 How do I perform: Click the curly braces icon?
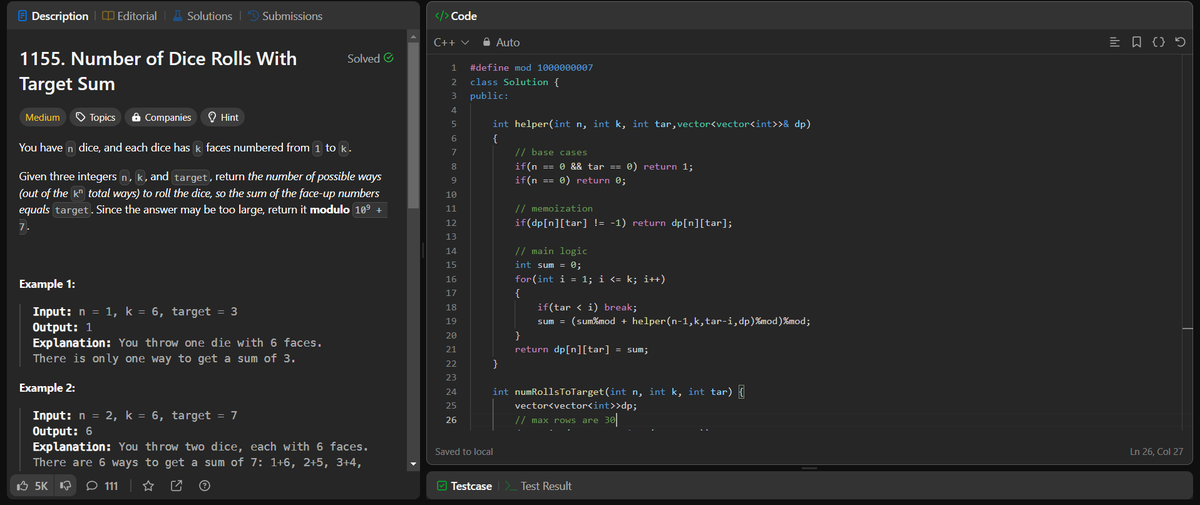(1160, 42)
